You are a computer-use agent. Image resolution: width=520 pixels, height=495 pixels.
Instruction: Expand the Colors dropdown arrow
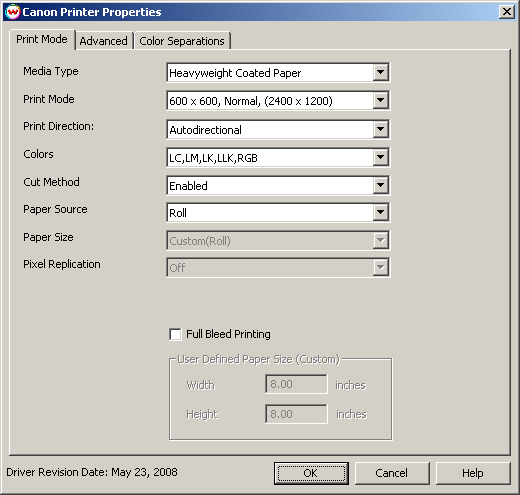pyautogui.click(x=380, y=157)
